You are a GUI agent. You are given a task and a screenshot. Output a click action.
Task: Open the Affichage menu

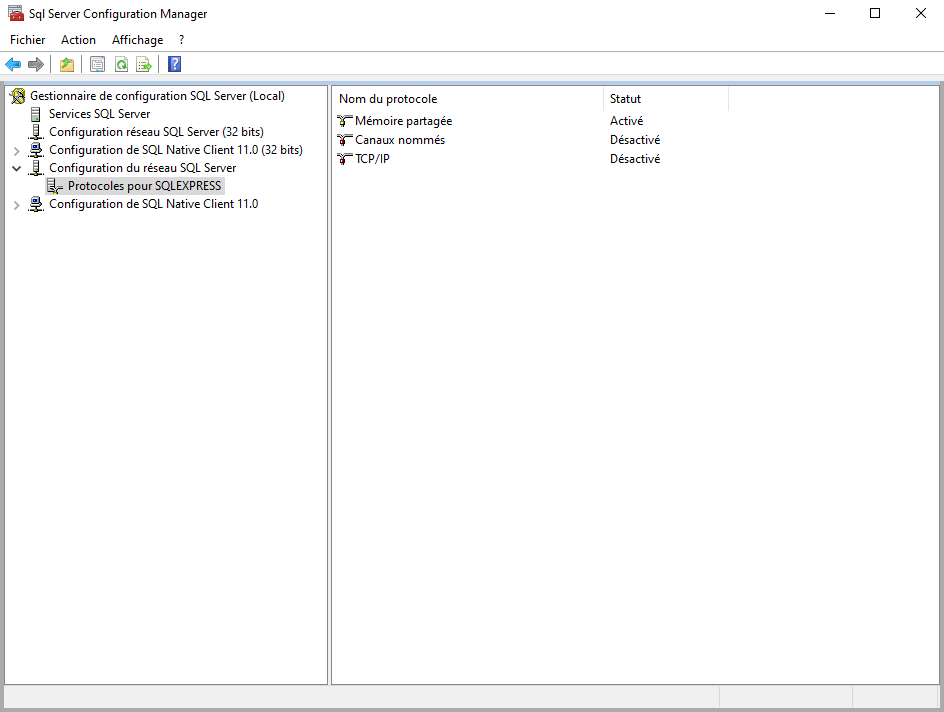coord(137,40)
